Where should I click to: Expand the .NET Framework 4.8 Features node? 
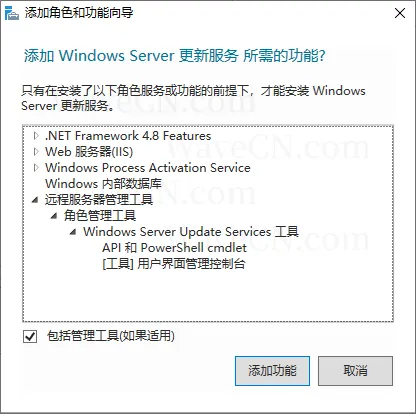click(36, 136)
